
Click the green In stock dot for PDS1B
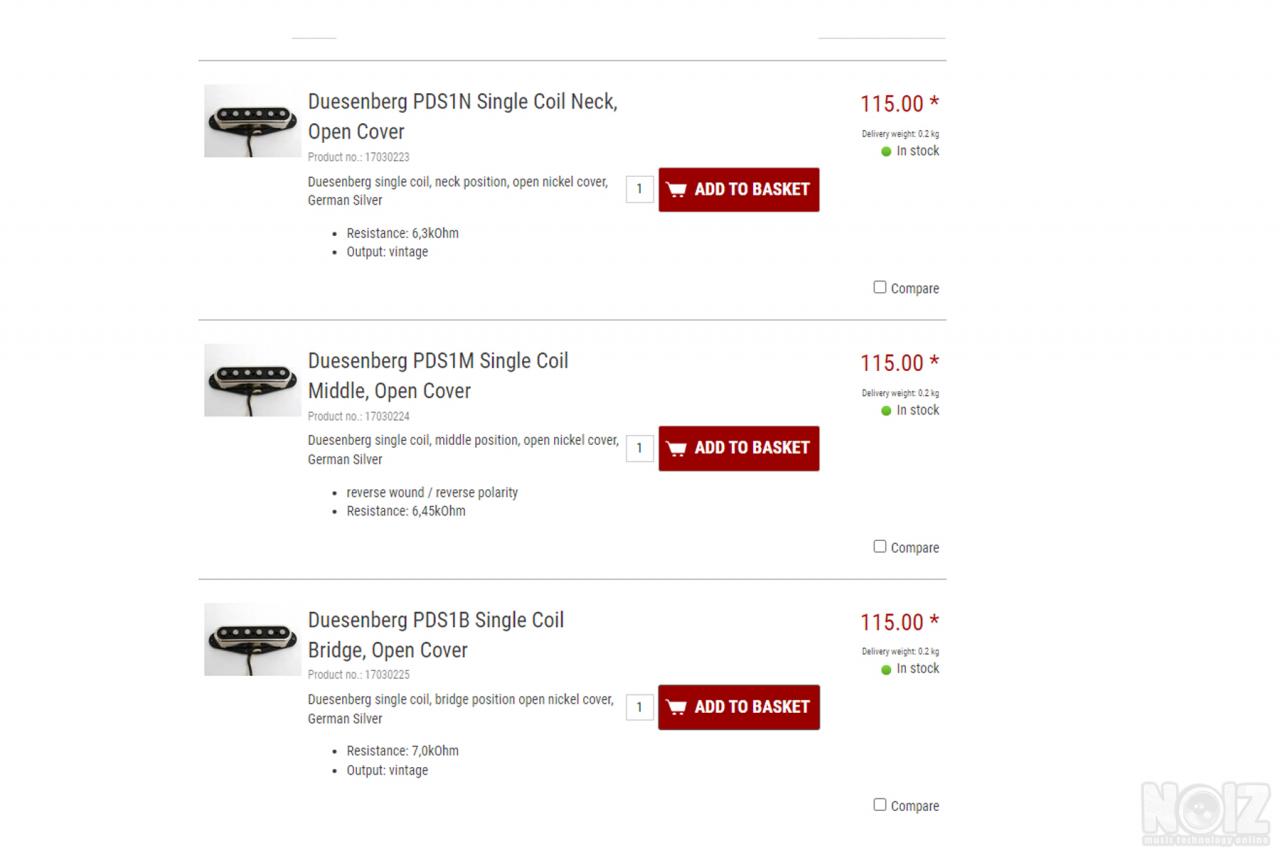886,670
